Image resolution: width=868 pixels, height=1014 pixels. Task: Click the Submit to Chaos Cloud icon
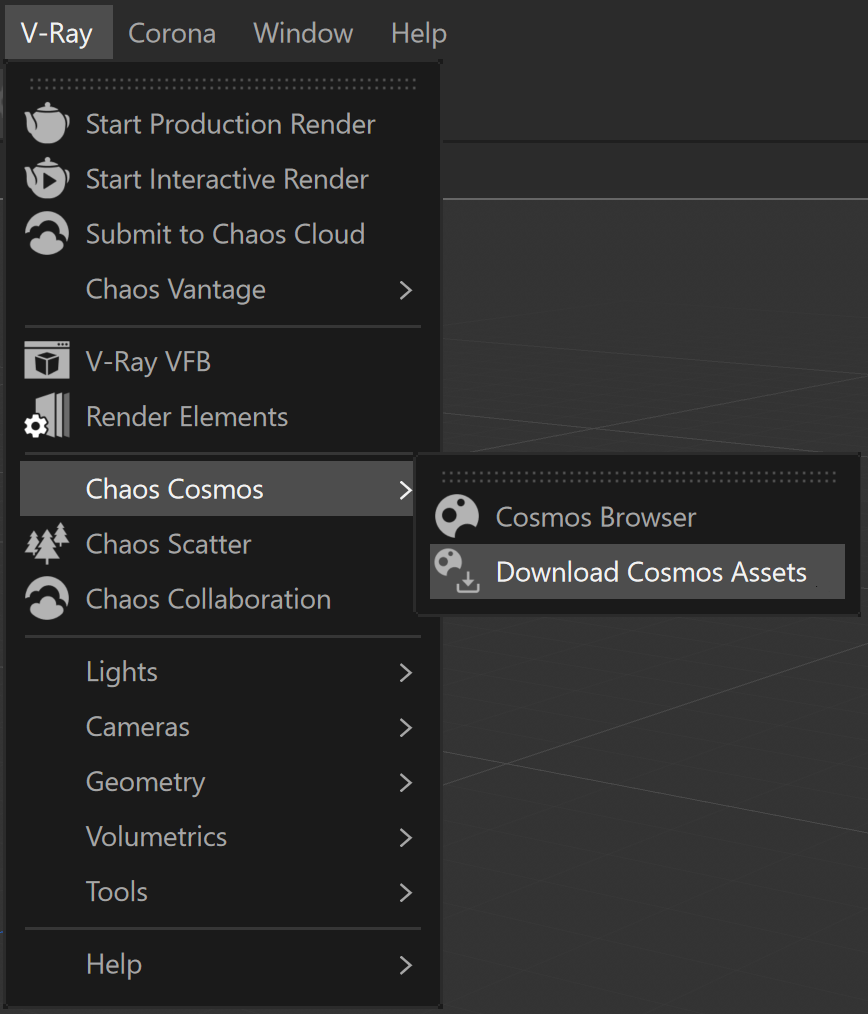pyautogui.click(x=47, y=233)
